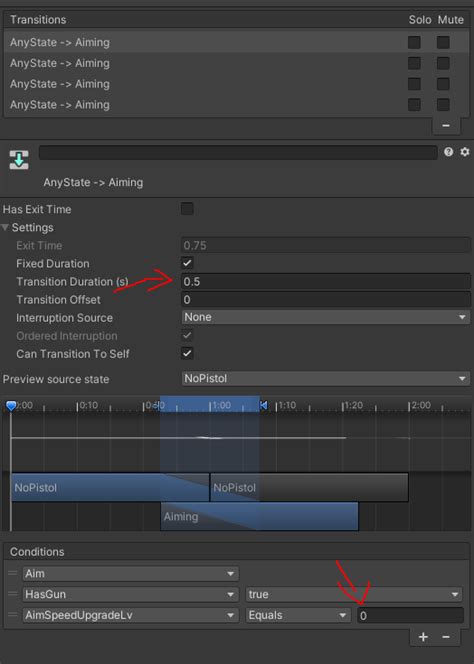Toggle Solo for the first AnyState -> Aiming transition
The width and height of the screenshot is (474, 664).
pos(414,42)
